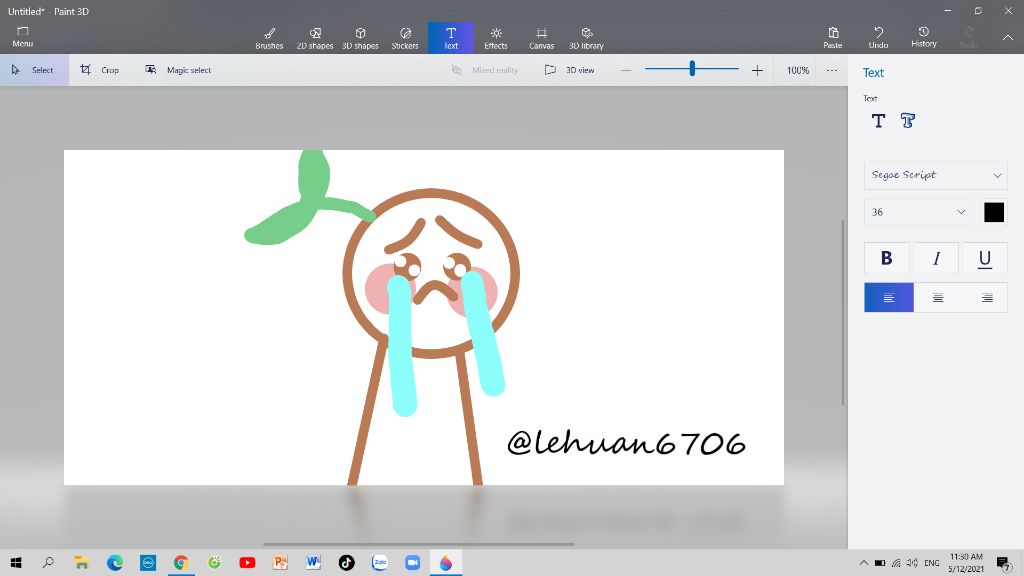Open the 2D shapes tool

point(315,38)
